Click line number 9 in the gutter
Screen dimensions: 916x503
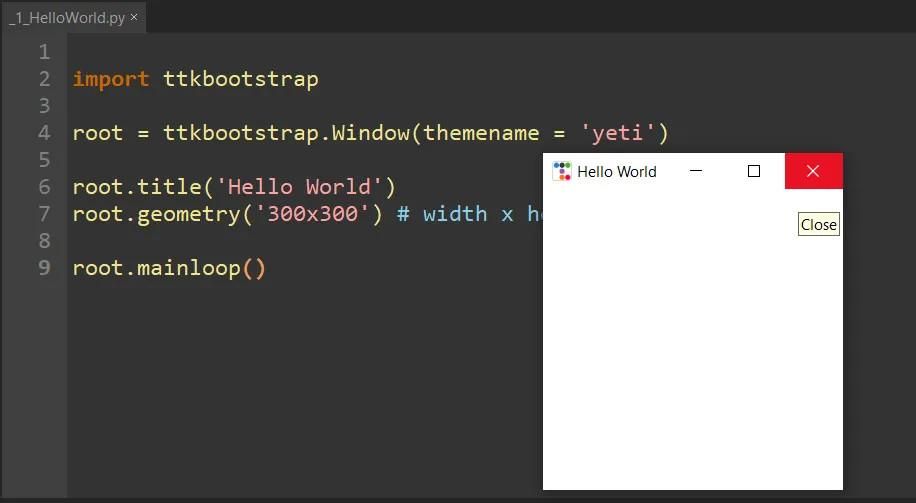coord(44,268)
